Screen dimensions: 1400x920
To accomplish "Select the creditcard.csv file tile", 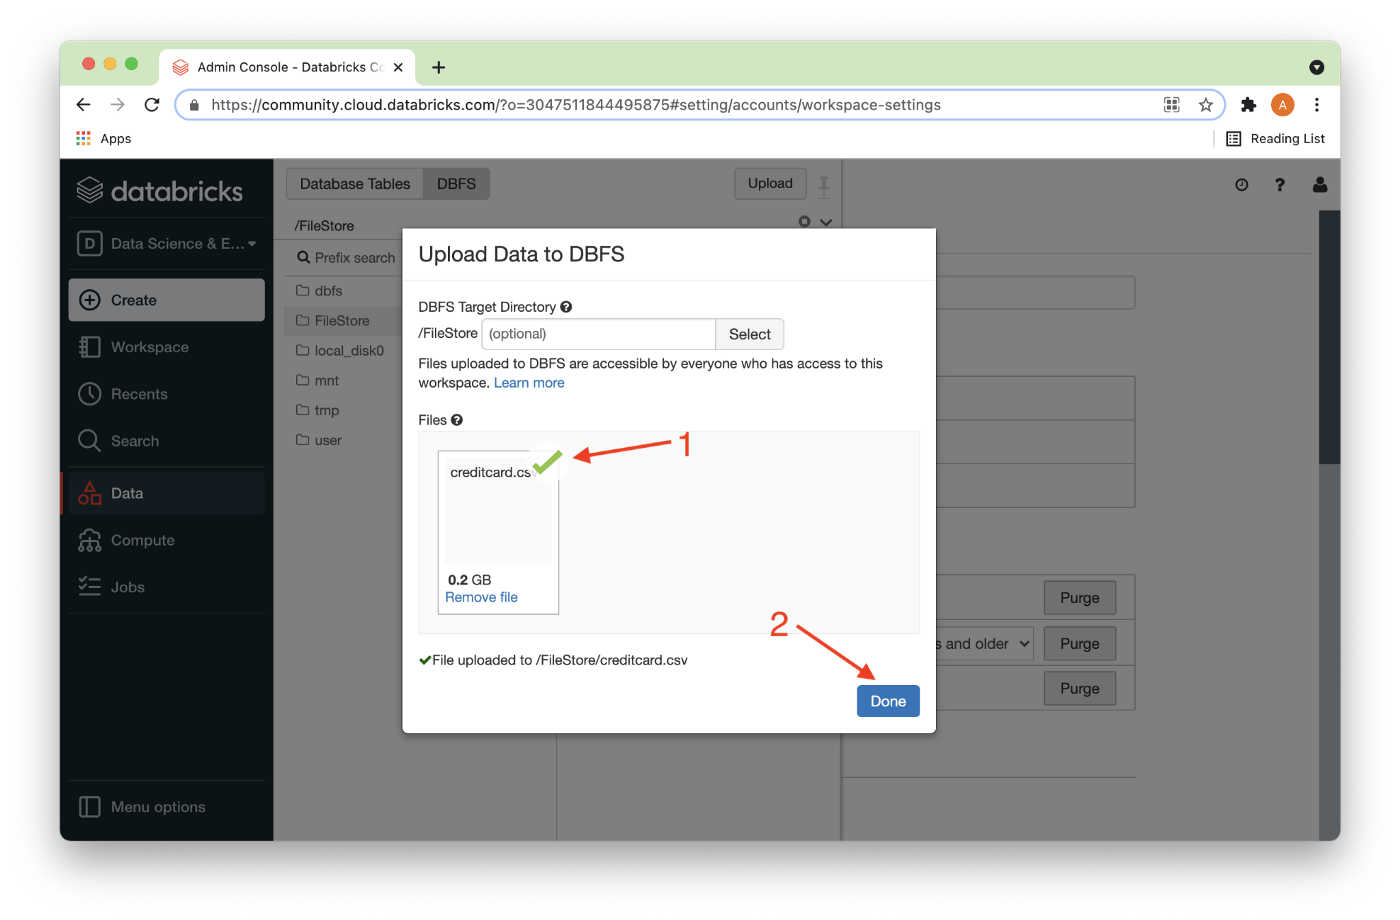I will tap(498, 531).
